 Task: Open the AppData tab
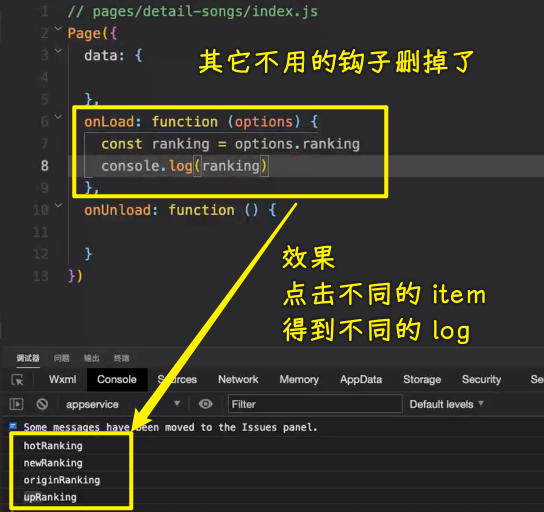tap(361, 379)
